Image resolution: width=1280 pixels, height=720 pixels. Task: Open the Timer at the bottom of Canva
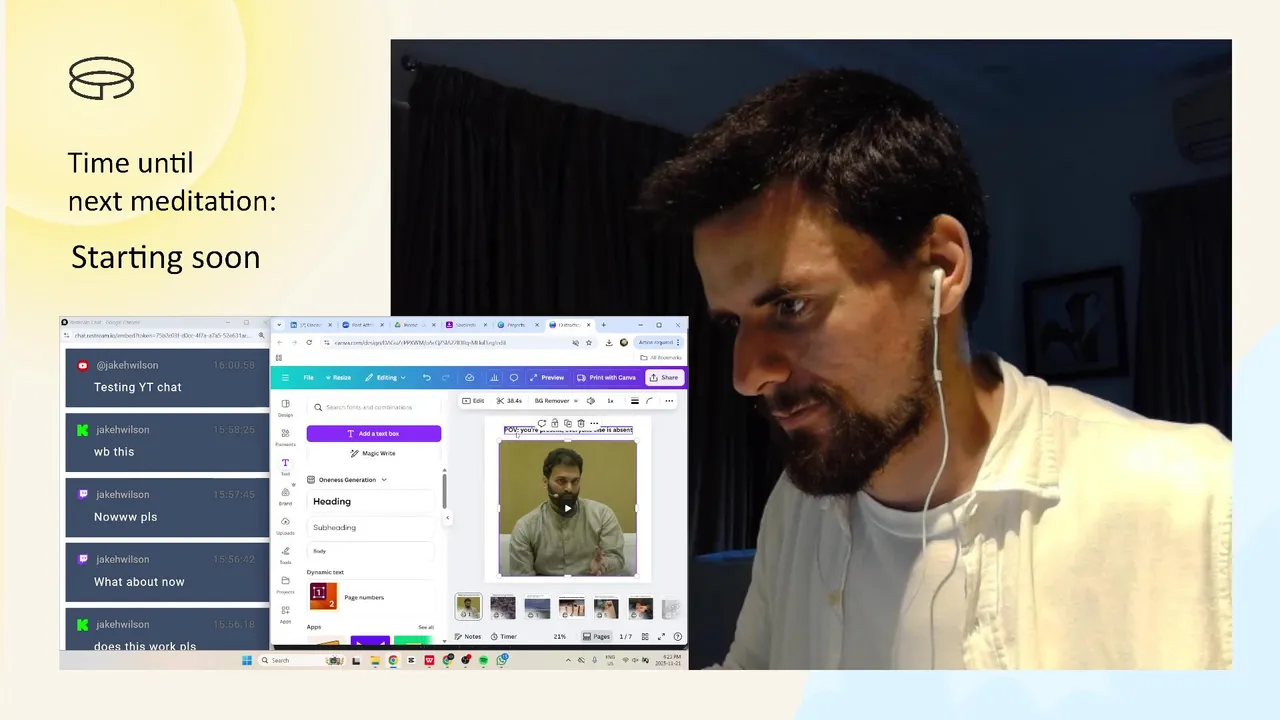point(504,637)
